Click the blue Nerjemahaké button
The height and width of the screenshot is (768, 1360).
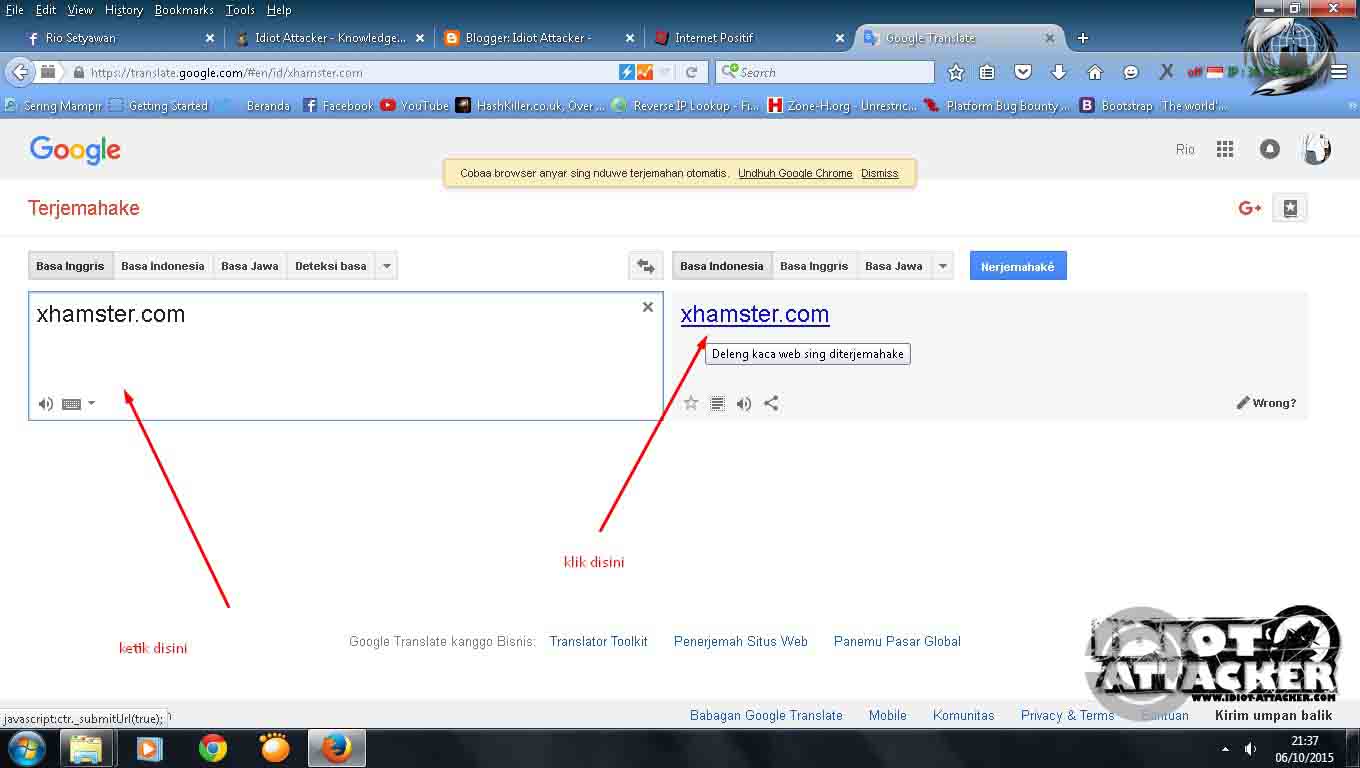click(x=1018, y=266)
